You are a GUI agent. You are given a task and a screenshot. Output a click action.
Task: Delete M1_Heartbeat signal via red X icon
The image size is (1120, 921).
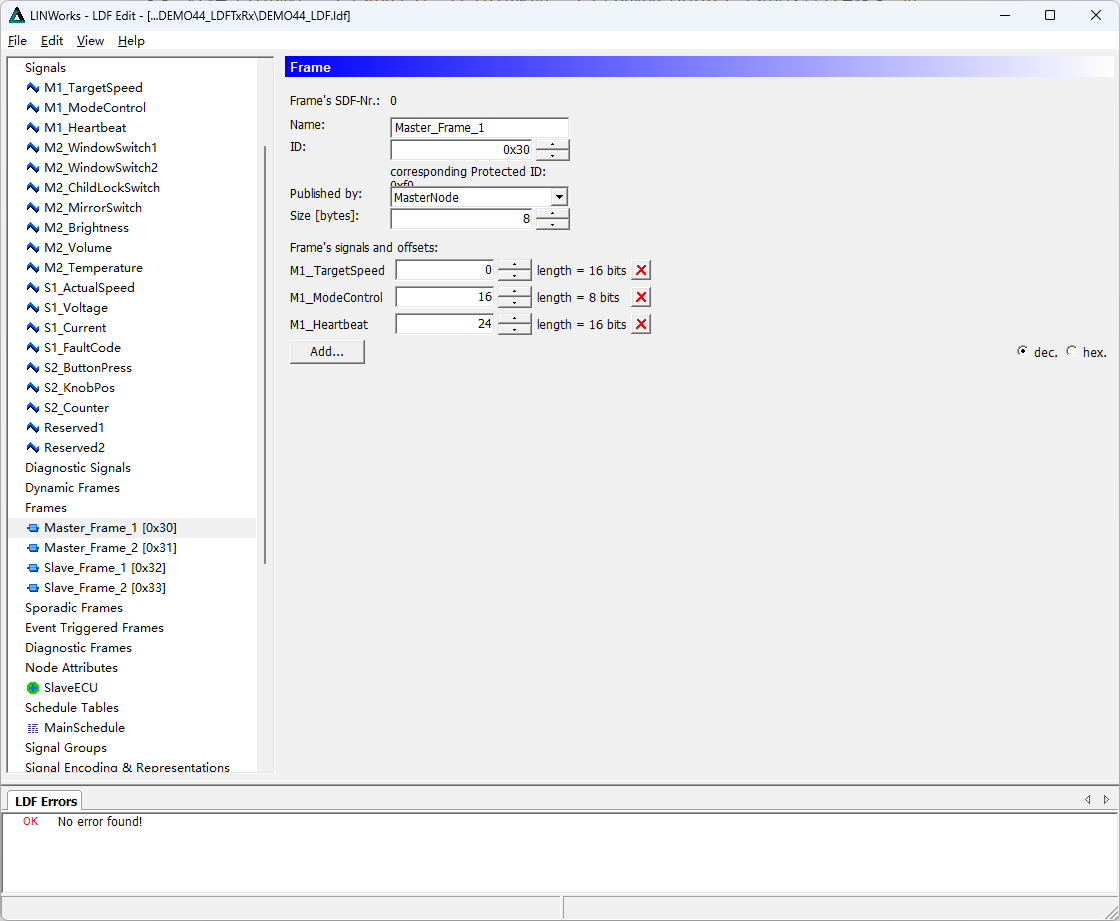click(641, 324)
